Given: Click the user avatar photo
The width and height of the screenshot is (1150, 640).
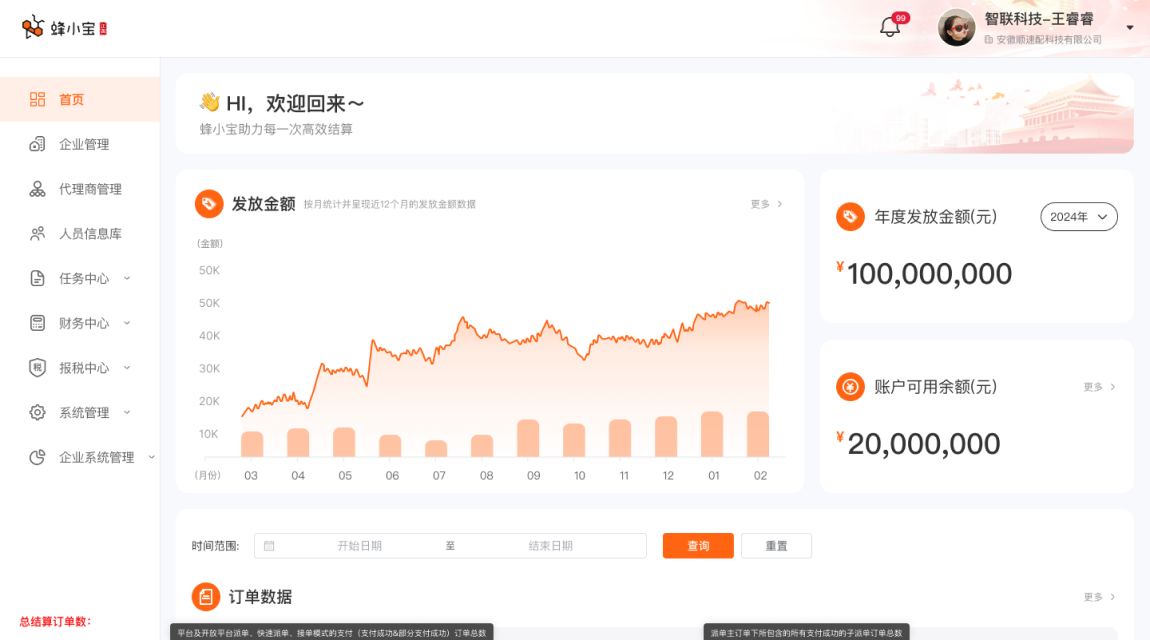Looking at the screenshot, I should tap(956, 27).
